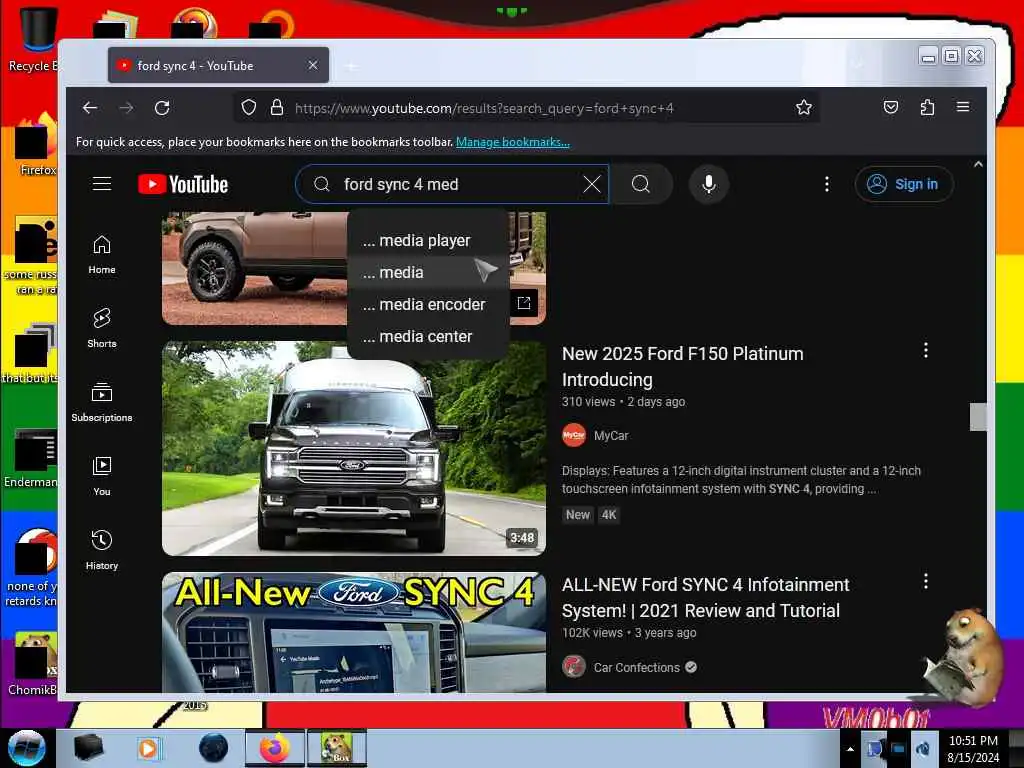1024x768 pixels.
Task: Select the 'media encoder' suggestion
Action: pyautogui.click(x=428, y=304)
